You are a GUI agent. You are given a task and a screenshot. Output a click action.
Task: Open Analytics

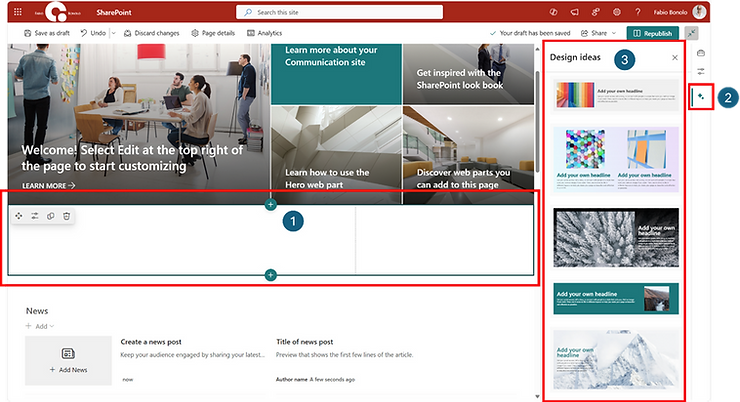coord(264,33)
